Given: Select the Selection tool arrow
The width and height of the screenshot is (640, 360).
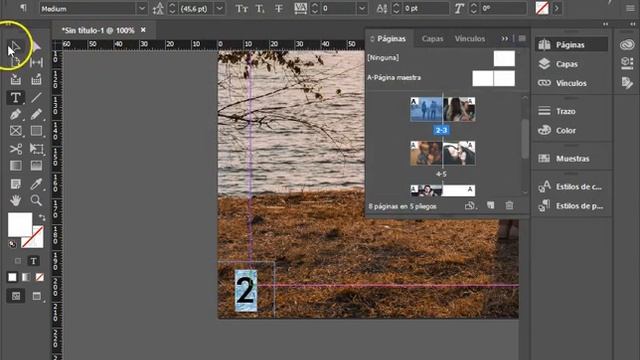Looking at the screenshot, I should point(16,46).
